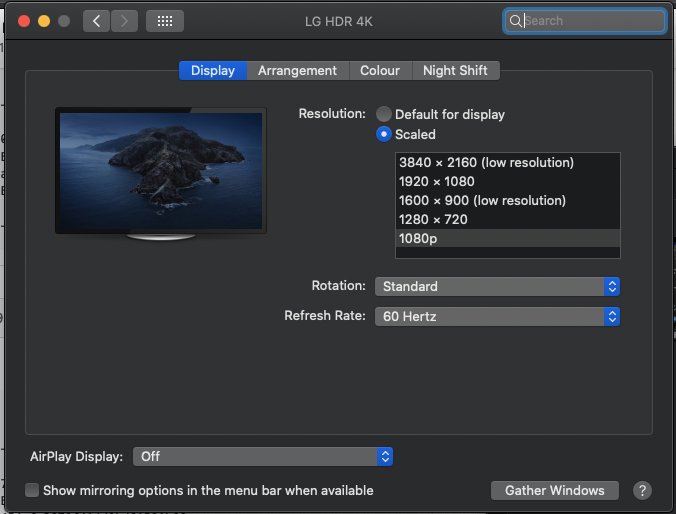Choose 1280 × 720 resolution
Screen dimensions: 676x514
[x=507, y=219]
